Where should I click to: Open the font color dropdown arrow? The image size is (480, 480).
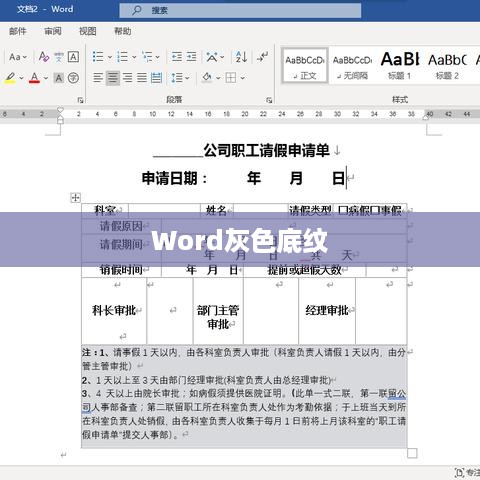[46, 78]
